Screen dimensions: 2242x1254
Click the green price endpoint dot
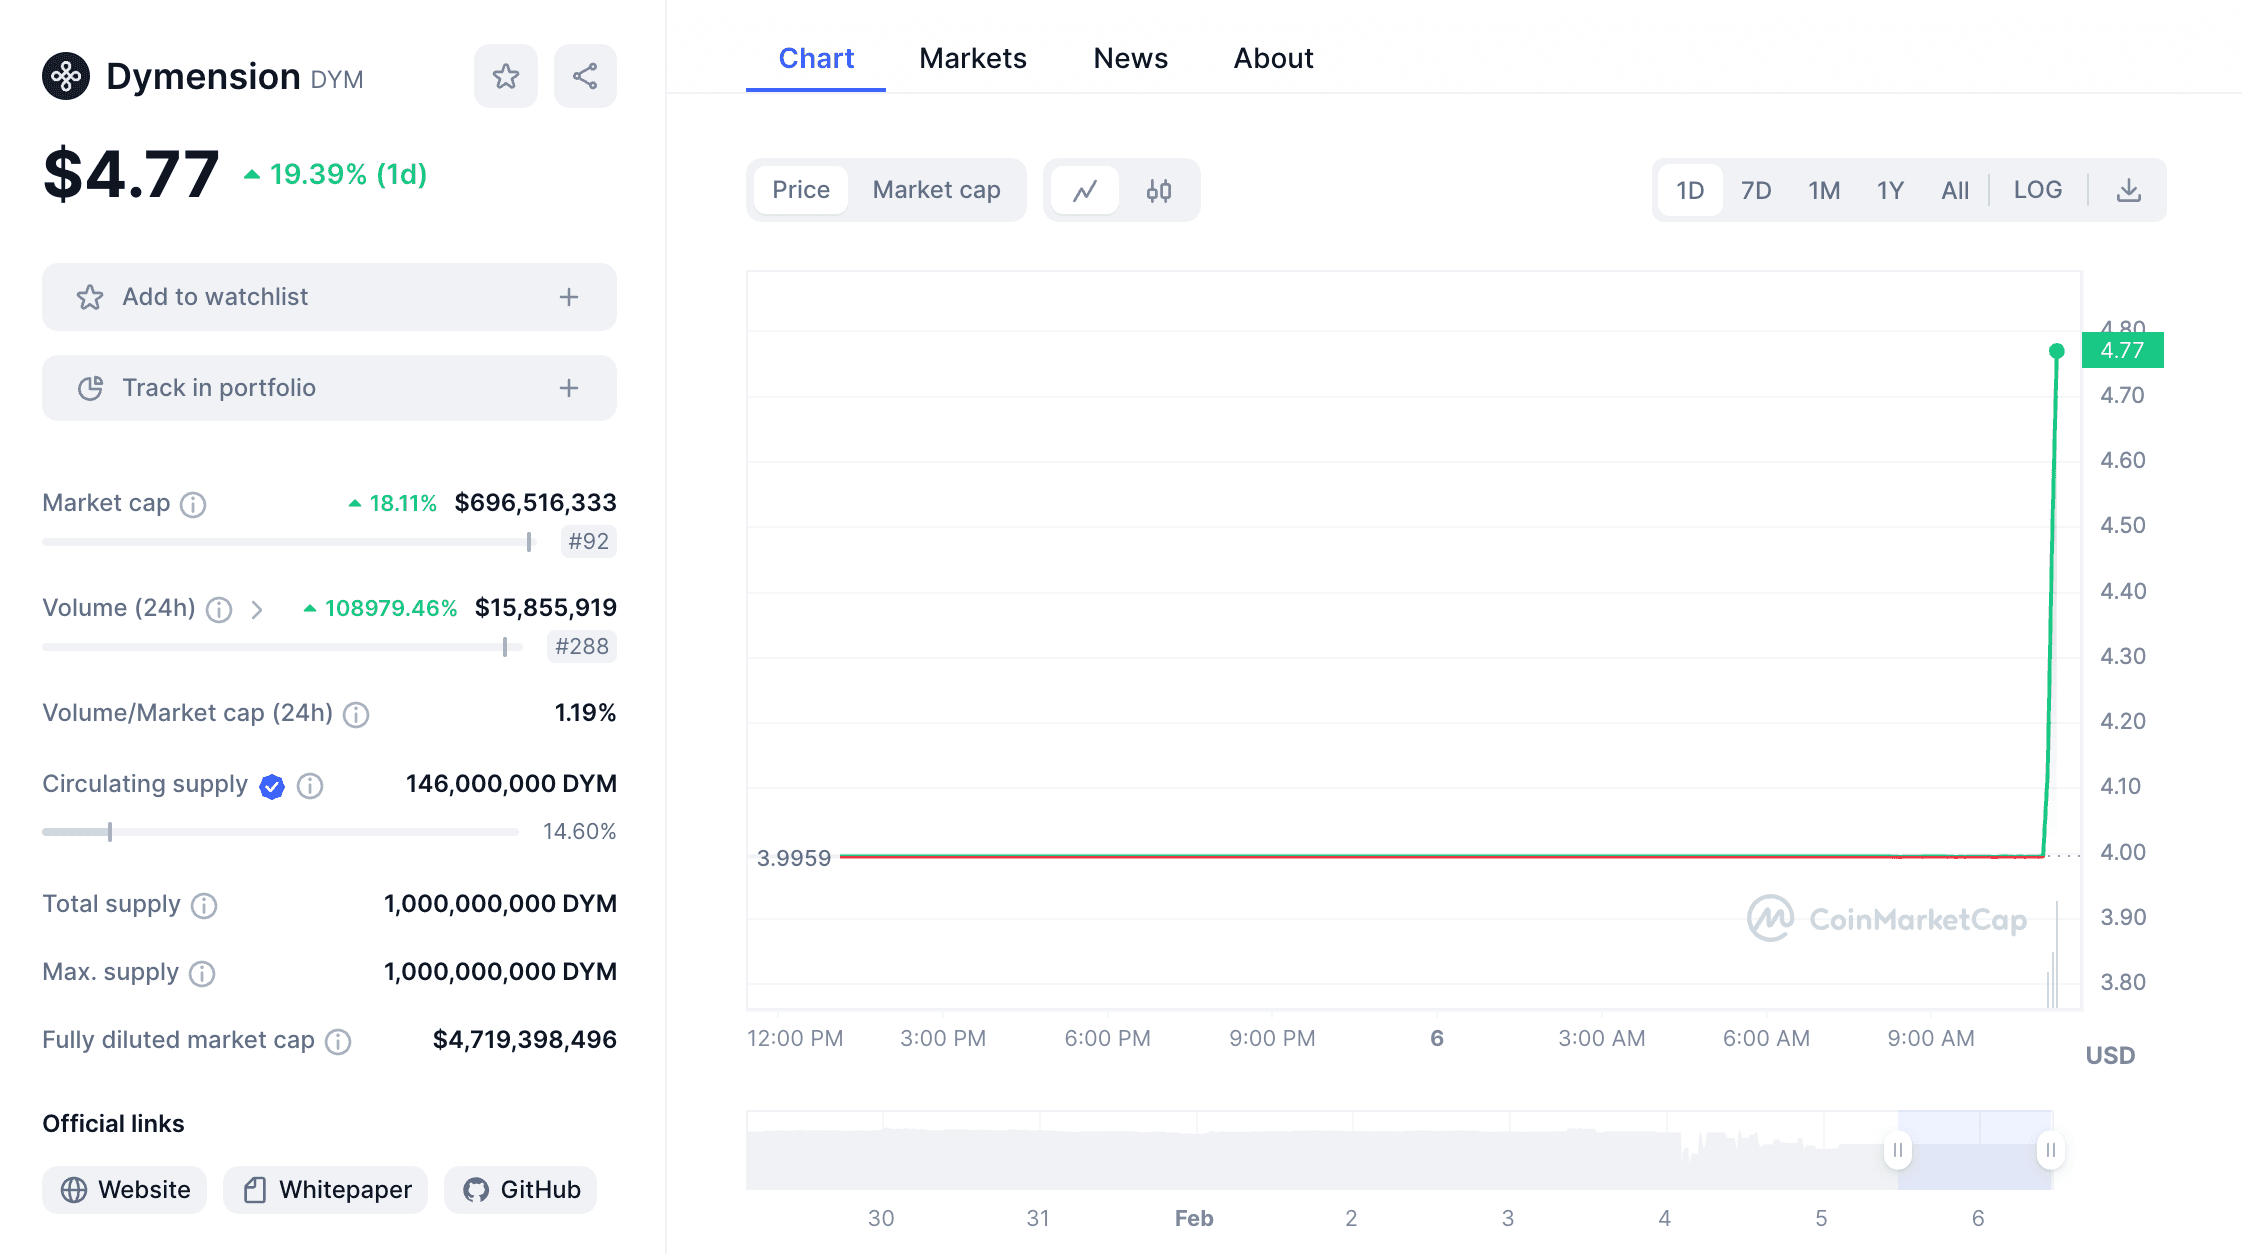2056,351
